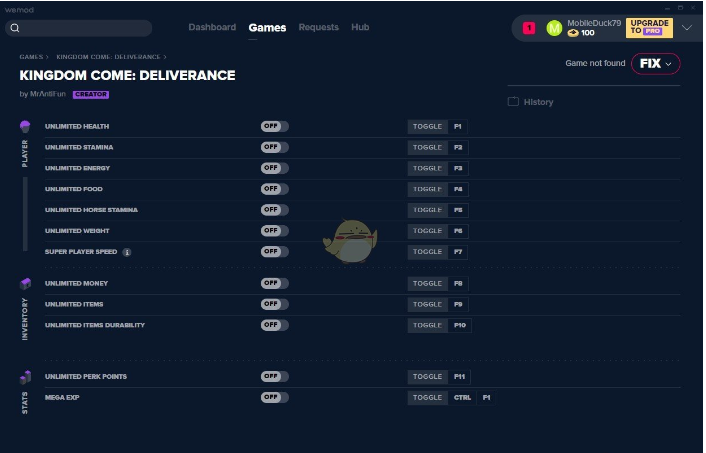The width and height of the screenshot is (706, 453).
Task: Click Toggle hotkey for Unlimited Money
Action: pos(428,284)
